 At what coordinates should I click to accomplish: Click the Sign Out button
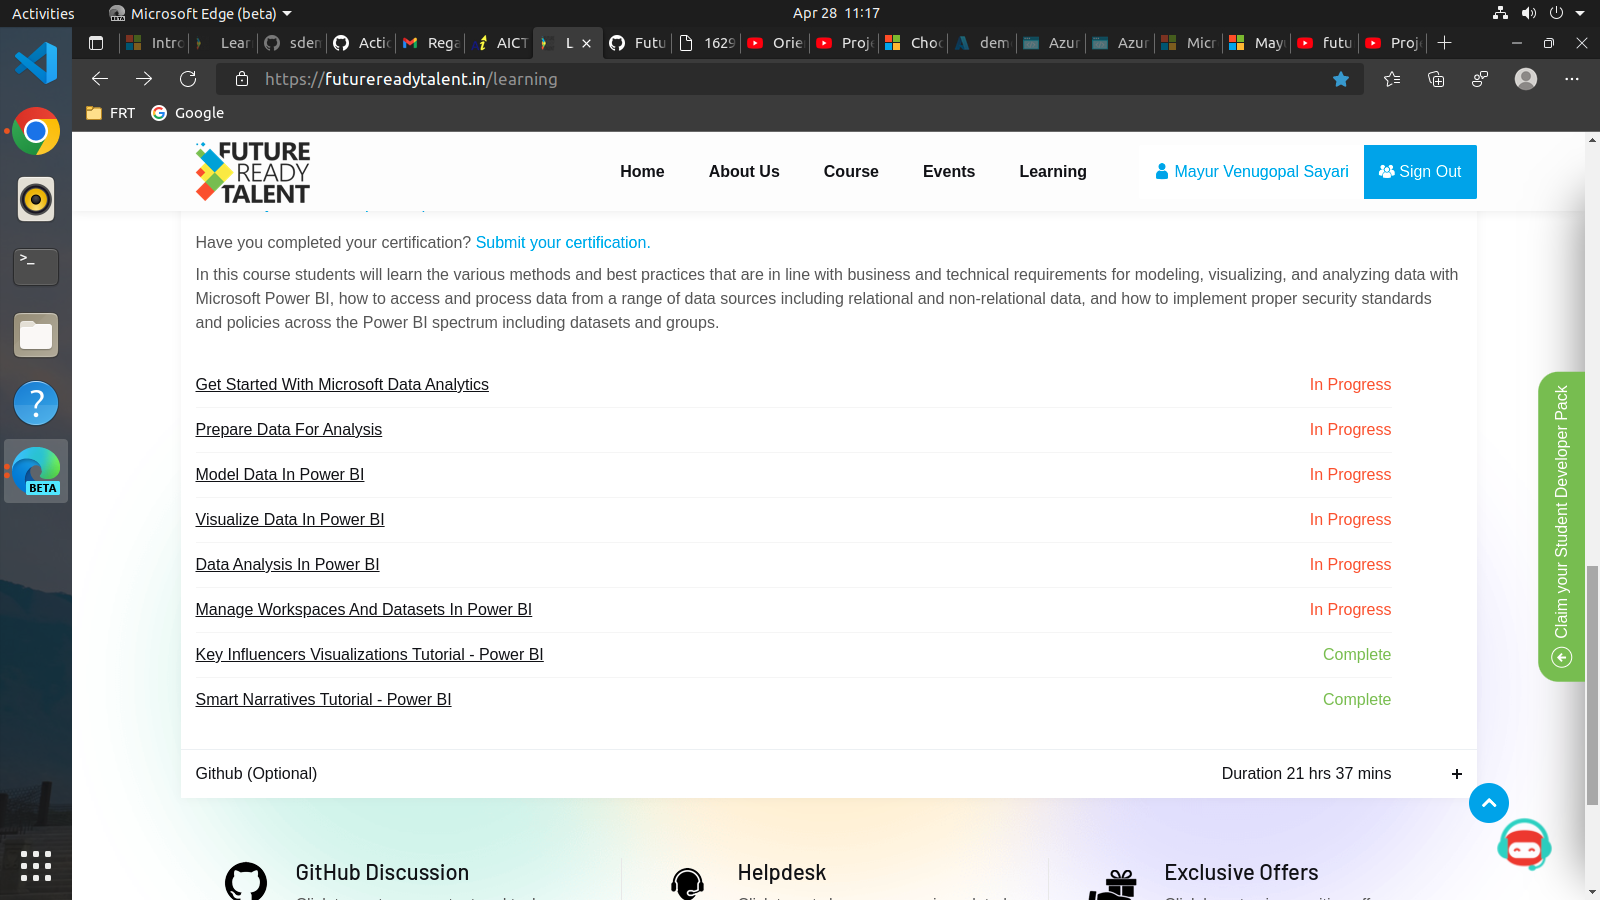(x=1420, y=171)
